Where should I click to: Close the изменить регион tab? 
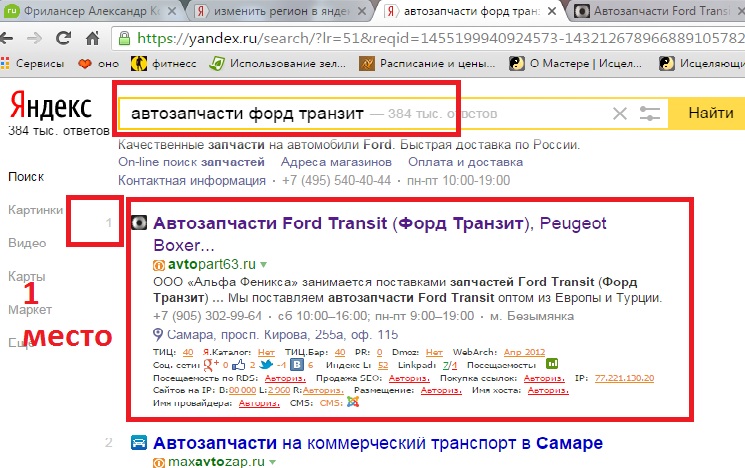[x=362, y=11]
